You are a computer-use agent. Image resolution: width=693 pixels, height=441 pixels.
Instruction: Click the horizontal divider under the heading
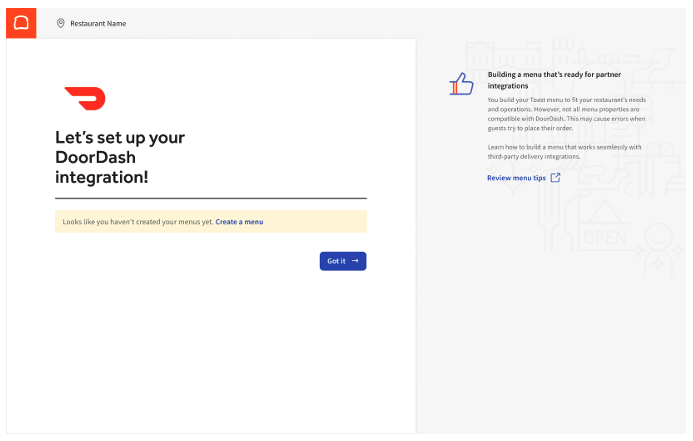210,198
